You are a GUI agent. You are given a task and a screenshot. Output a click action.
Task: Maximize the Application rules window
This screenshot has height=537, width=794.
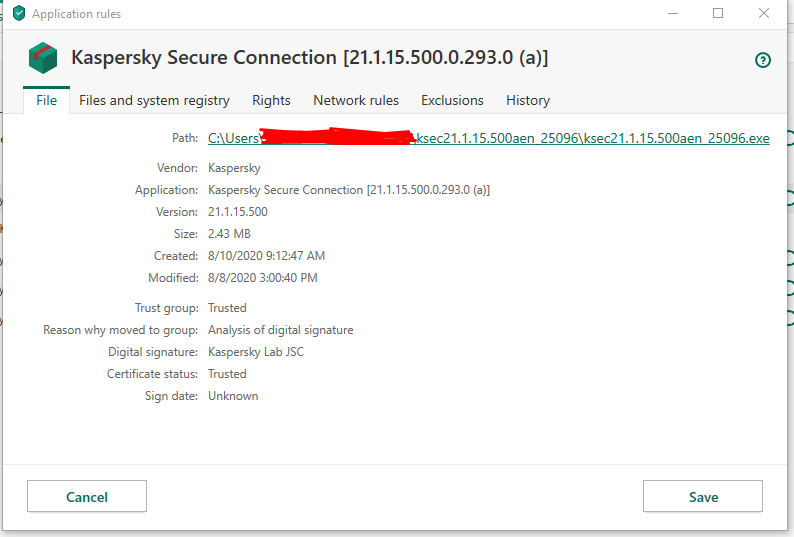[x=718, y=14]
